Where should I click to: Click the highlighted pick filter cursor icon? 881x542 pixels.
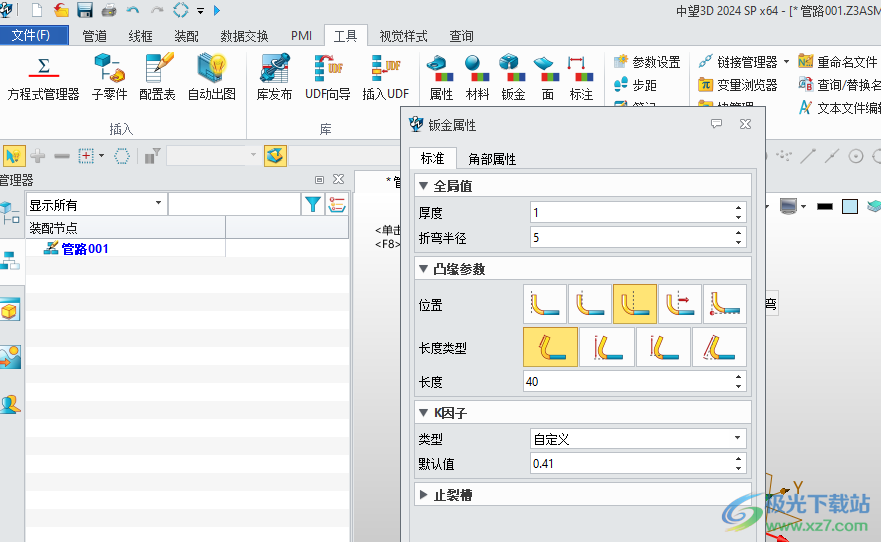pos(13,156)
